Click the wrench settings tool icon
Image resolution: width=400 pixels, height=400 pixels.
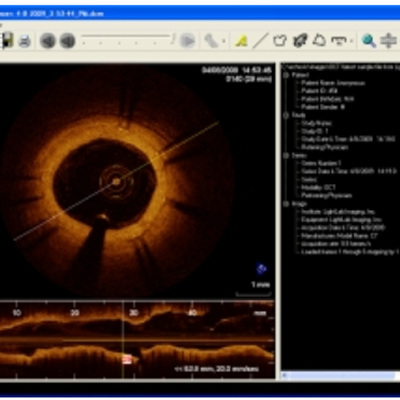(x=211, y=41)
